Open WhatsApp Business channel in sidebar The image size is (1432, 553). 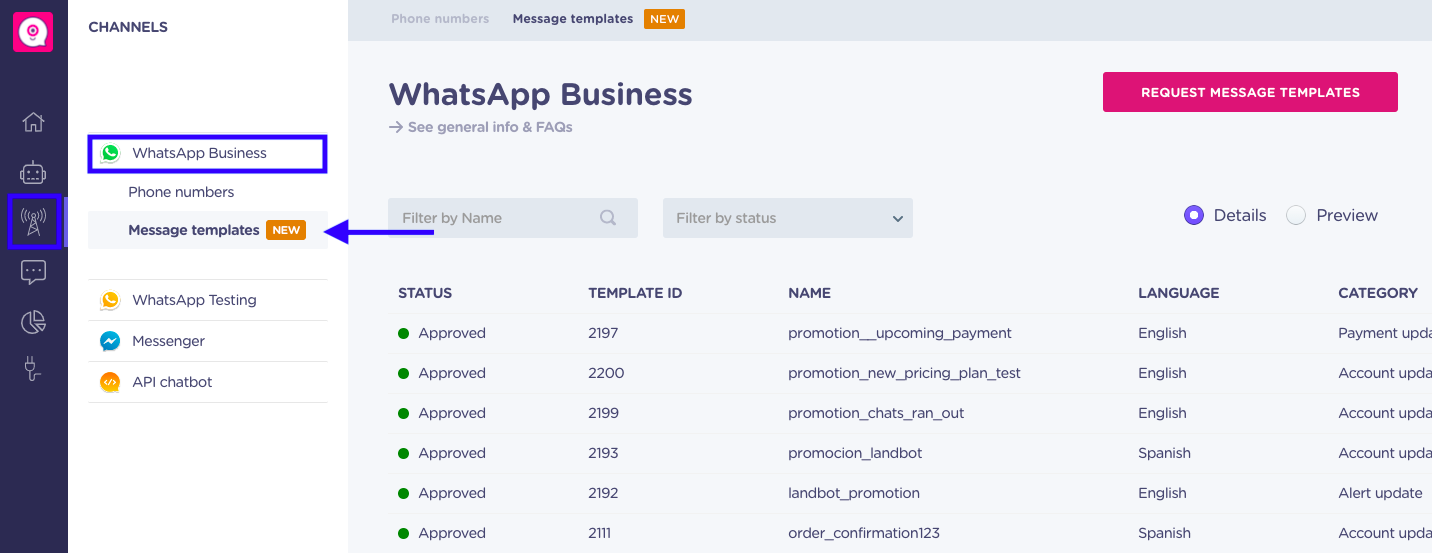click(x=208, y=153)
